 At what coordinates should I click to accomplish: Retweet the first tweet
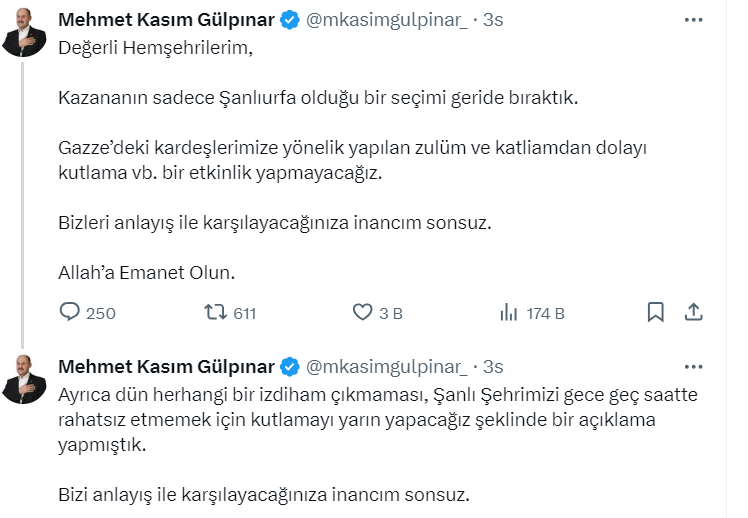coord(214,313)
